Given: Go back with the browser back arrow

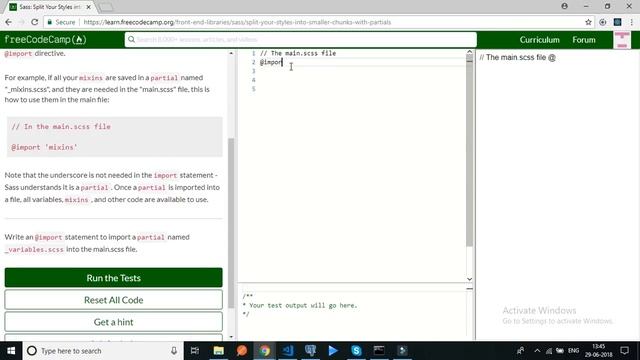Looking at the screenshot, I should [x=8, y=22].
